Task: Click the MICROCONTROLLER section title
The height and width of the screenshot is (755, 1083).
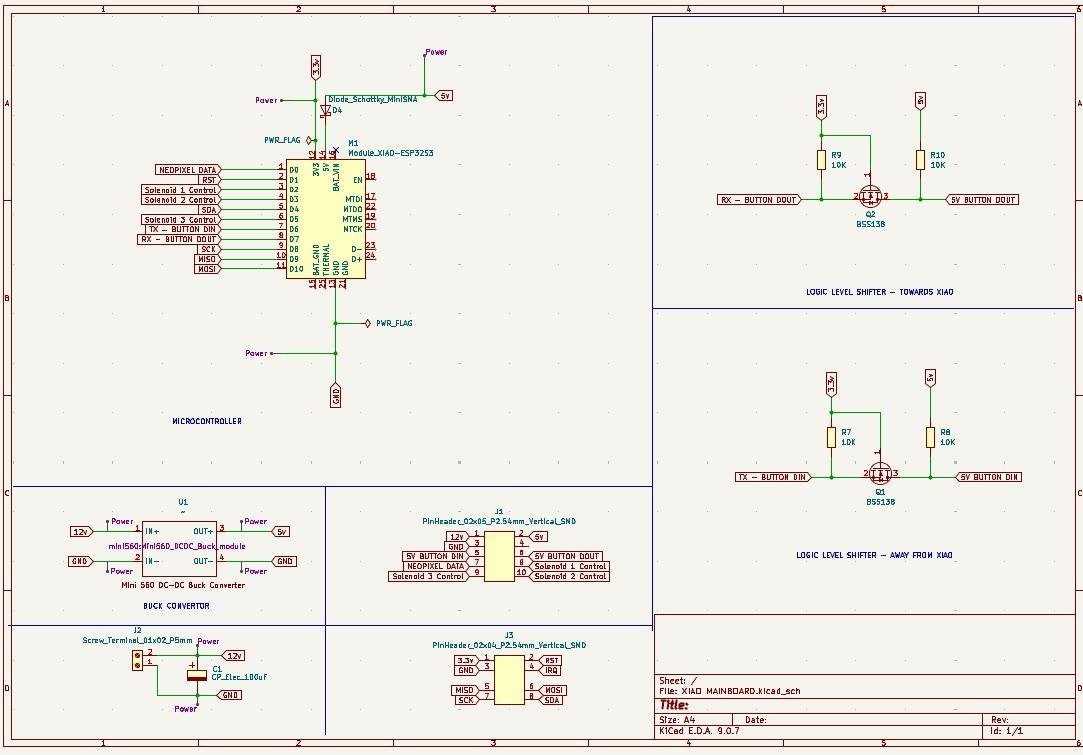Action: tap(207, 421)
